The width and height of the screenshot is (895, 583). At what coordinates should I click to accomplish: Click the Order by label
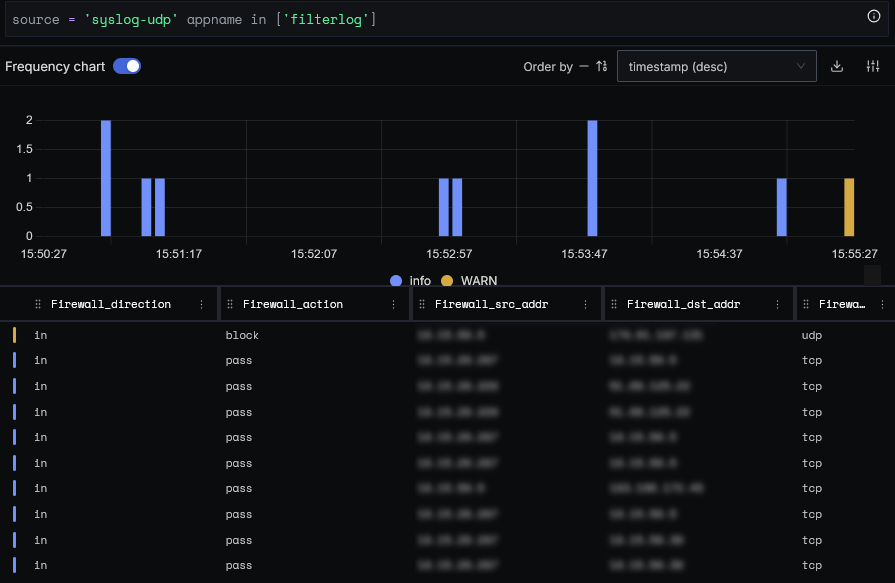pyautogui.click(x=547, y=66)
